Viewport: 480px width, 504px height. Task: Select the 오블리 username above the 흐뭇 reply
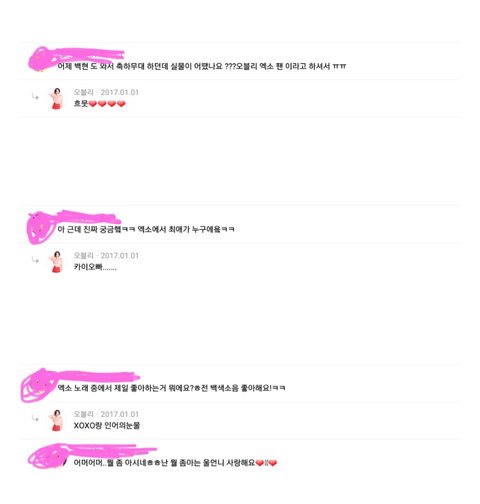(83, 92)
